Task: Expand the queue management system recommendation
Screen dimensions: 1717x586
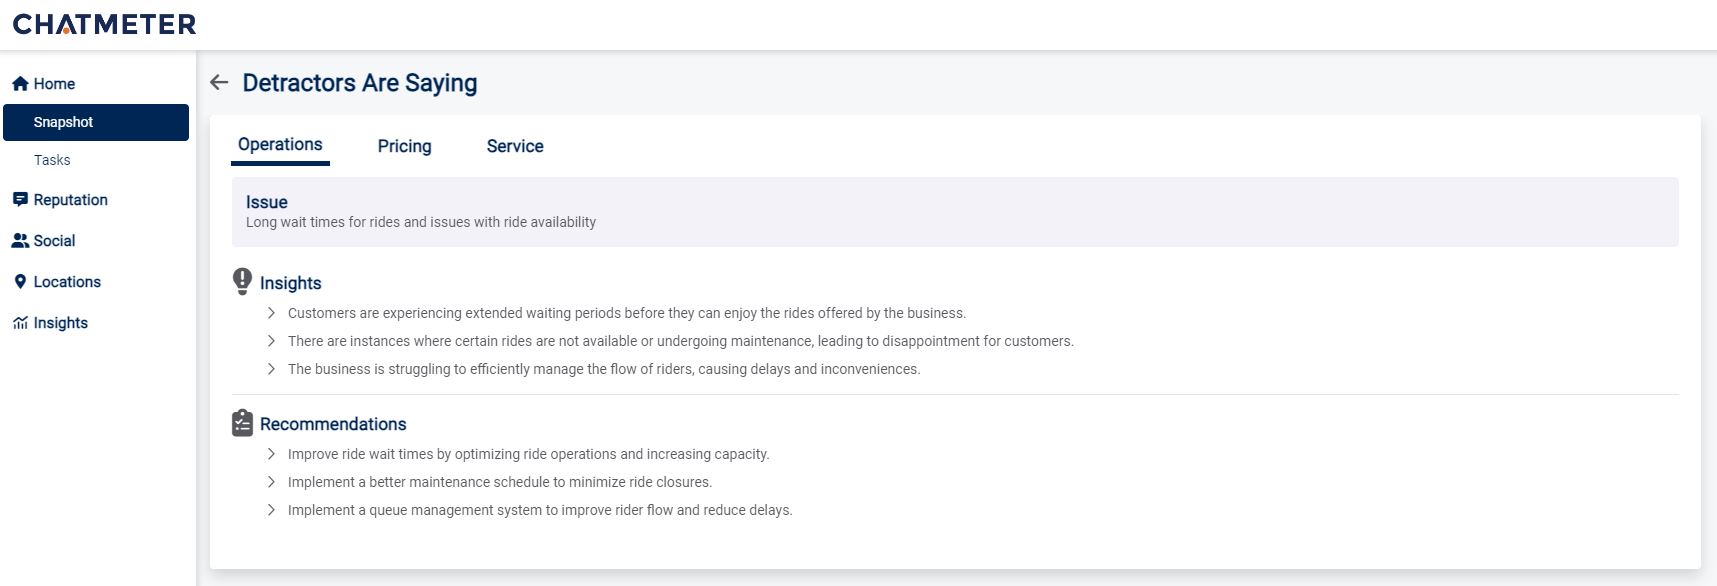Action: [x=271, y=510]
